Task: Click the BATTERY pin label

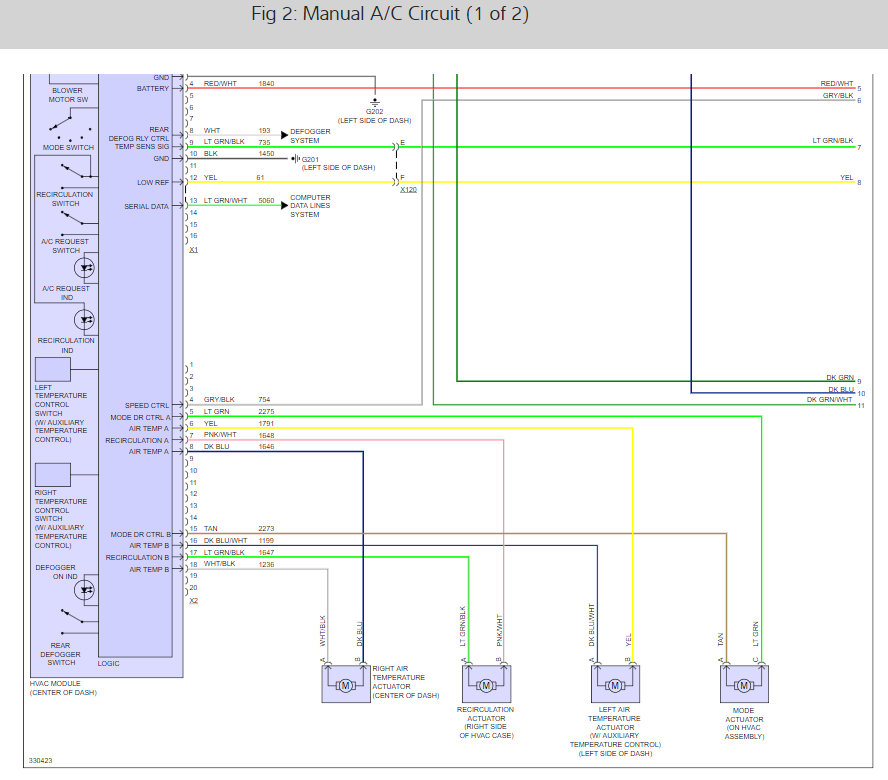Action: [153, 88]
